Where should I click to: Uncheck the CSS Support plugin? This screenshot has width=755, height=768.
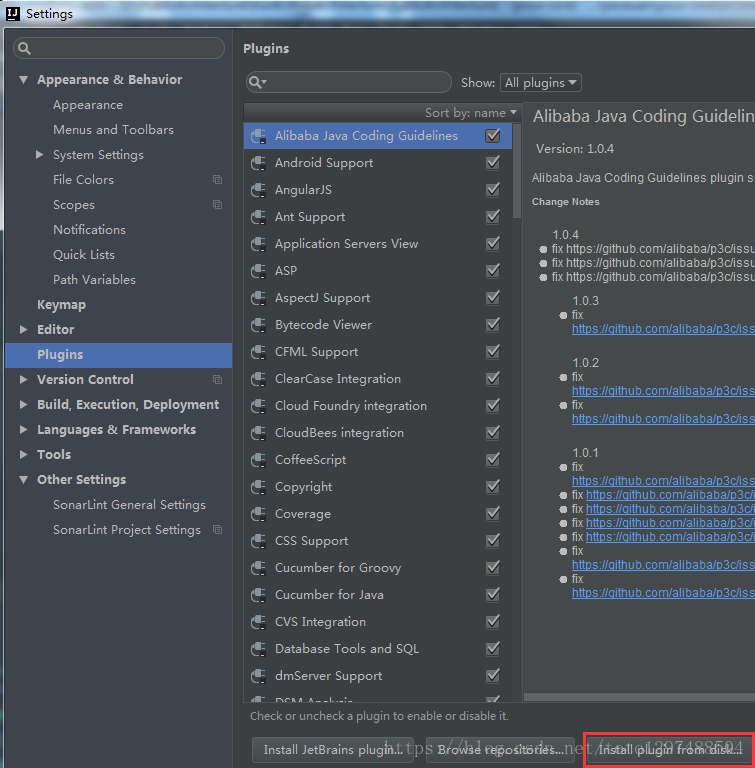pyautogui.click(x=493, y=541)
